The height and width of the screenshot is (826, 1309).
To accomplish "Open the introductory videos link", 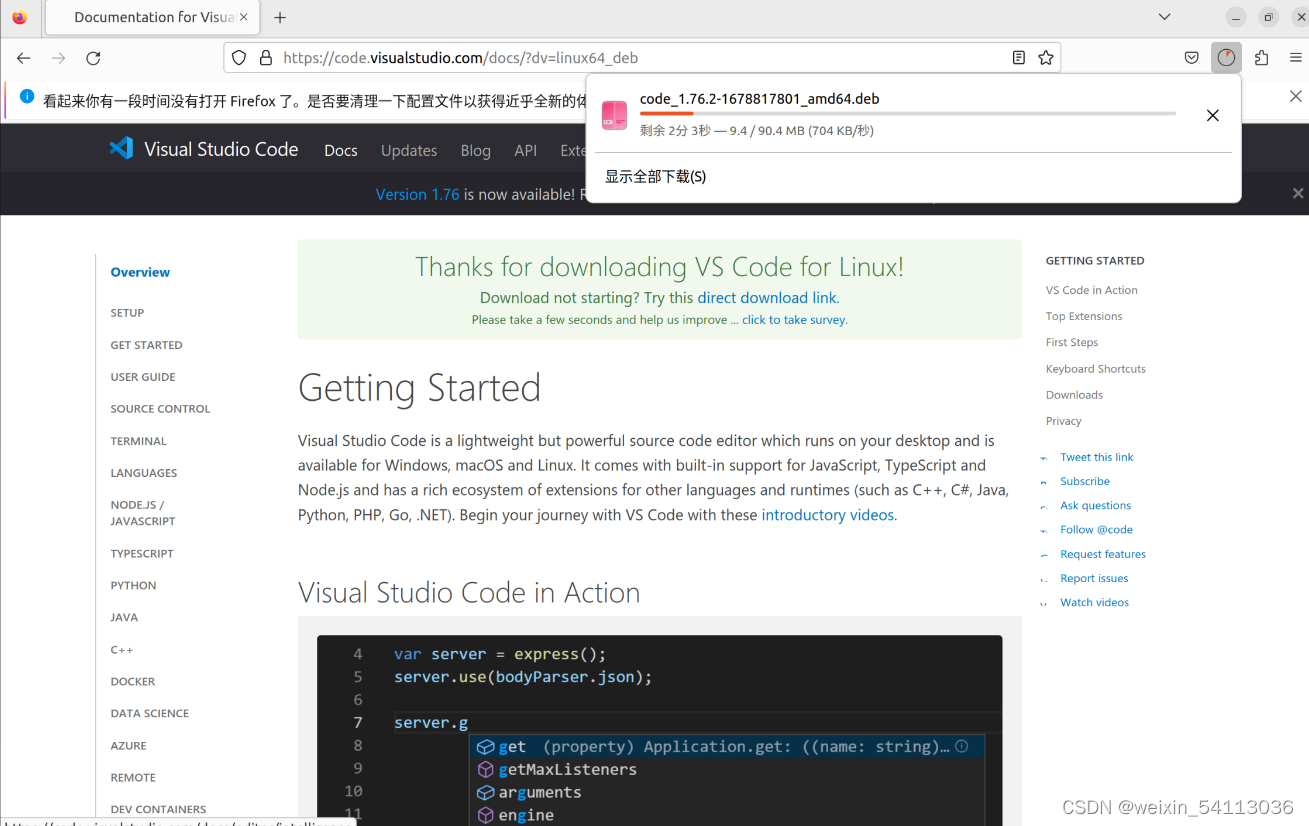I will 827,515.
